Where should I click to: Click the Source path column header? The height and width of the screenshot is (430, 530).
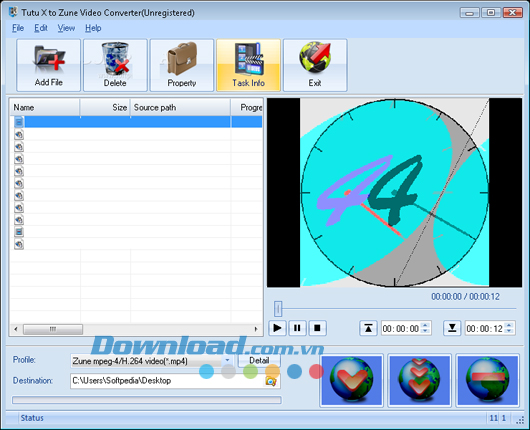click(x=180, y=108)
